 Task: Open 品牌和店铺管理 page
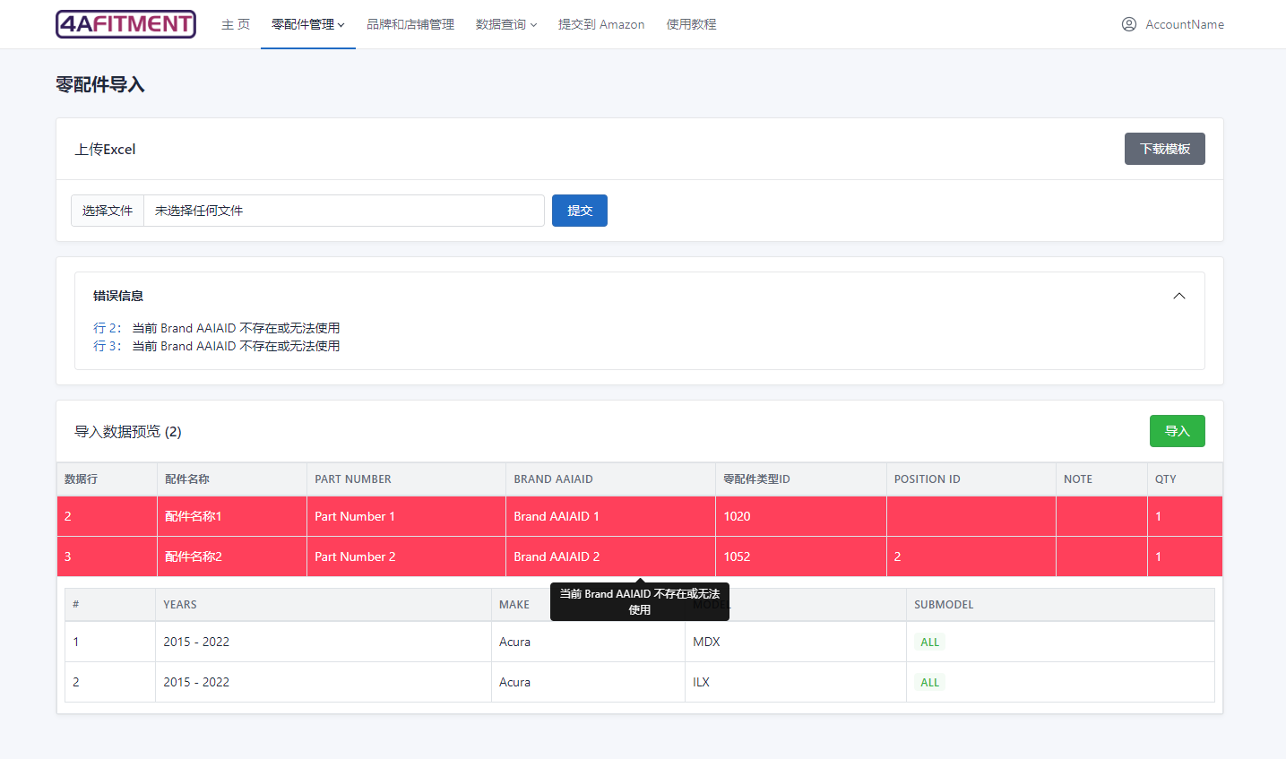pos(410,24)
